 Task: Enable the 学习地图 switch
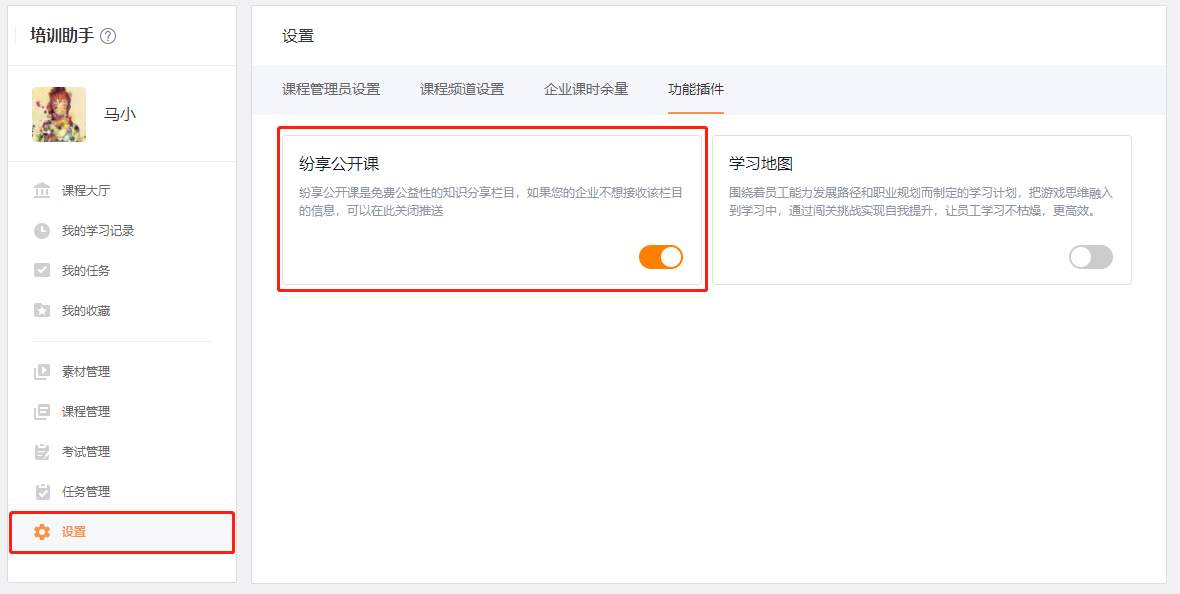(x=1090, y=257)
